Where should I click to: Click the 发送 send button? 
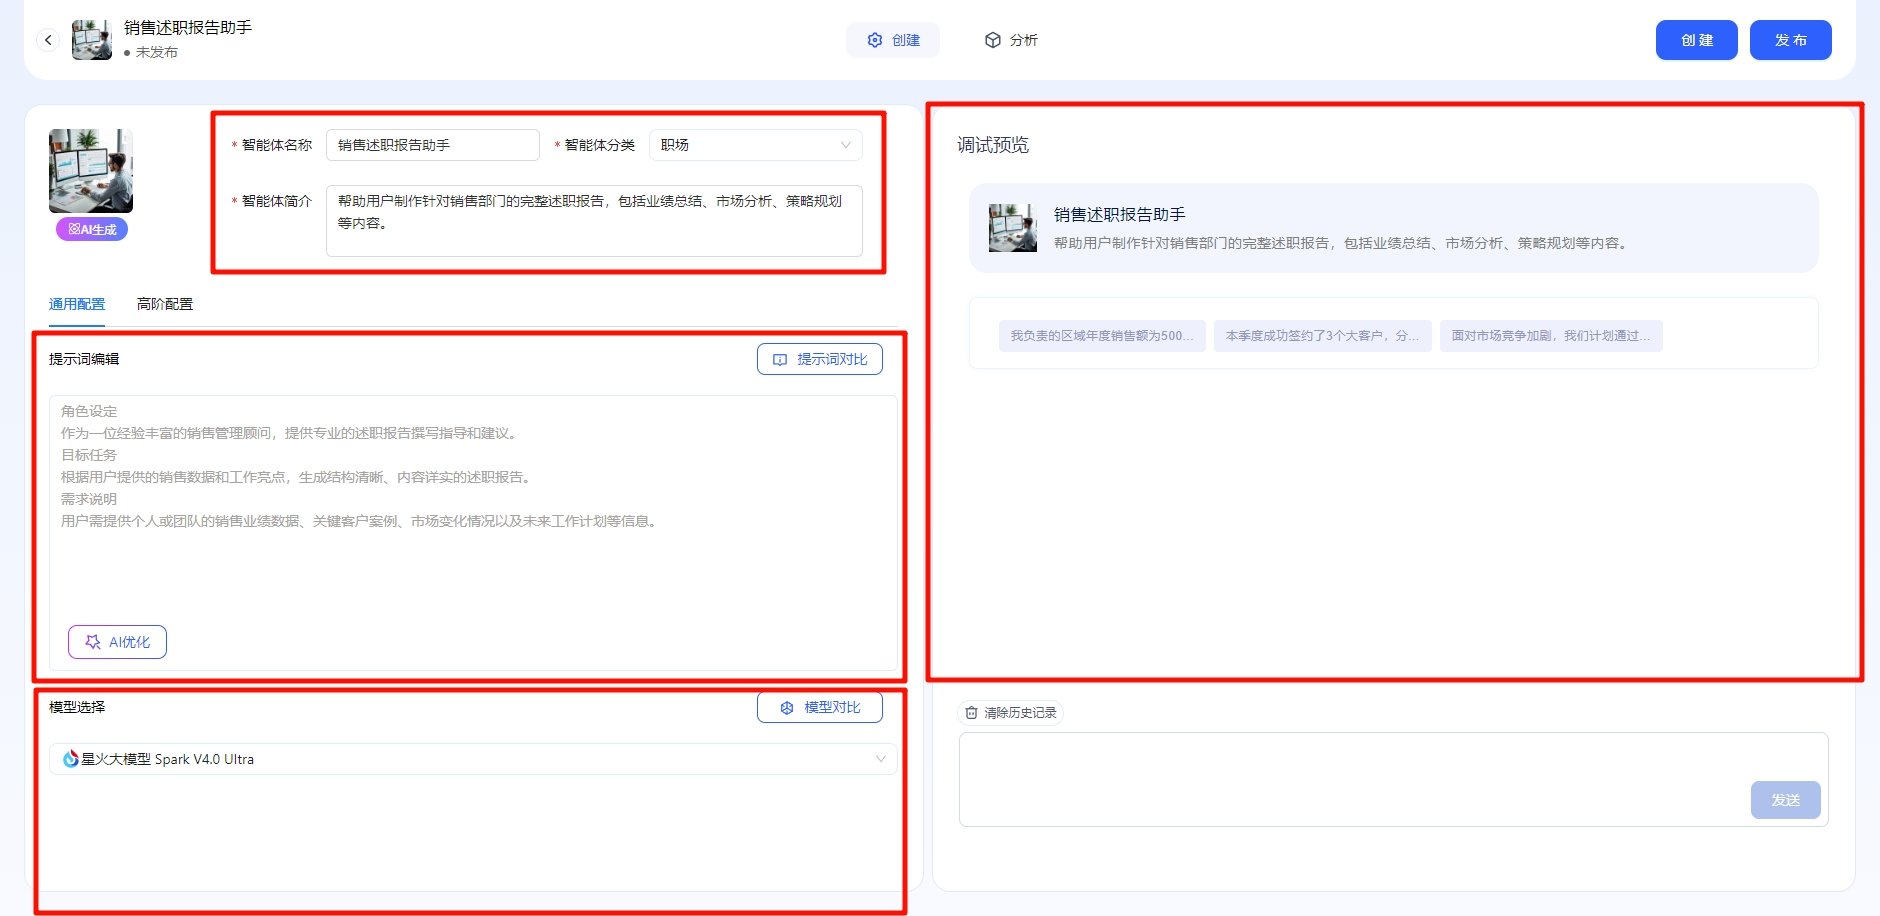[x=1785, y=800]
